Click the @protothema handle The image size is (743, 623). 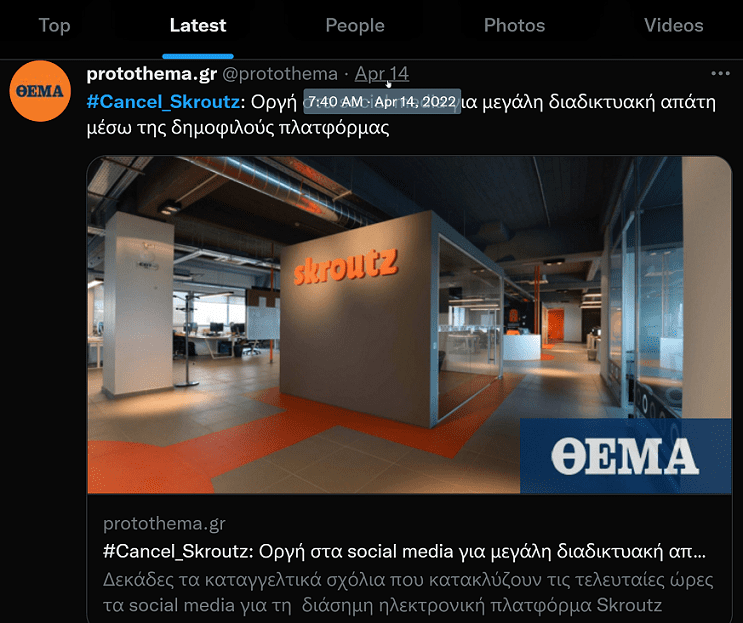[x=280, y=74]
